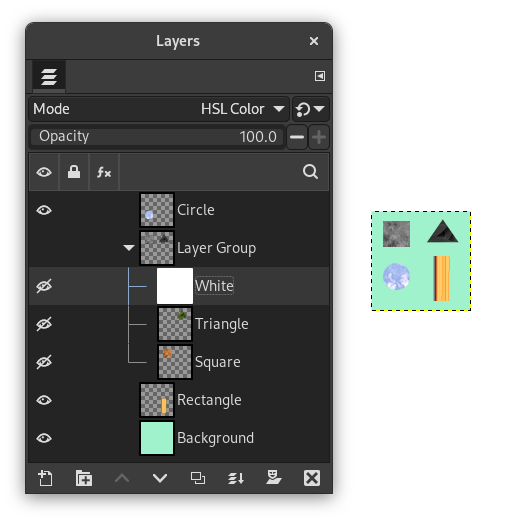508x522 pixels.
Task: Select the Background layer color thumbnail
Action: click(x=157, y=438)
